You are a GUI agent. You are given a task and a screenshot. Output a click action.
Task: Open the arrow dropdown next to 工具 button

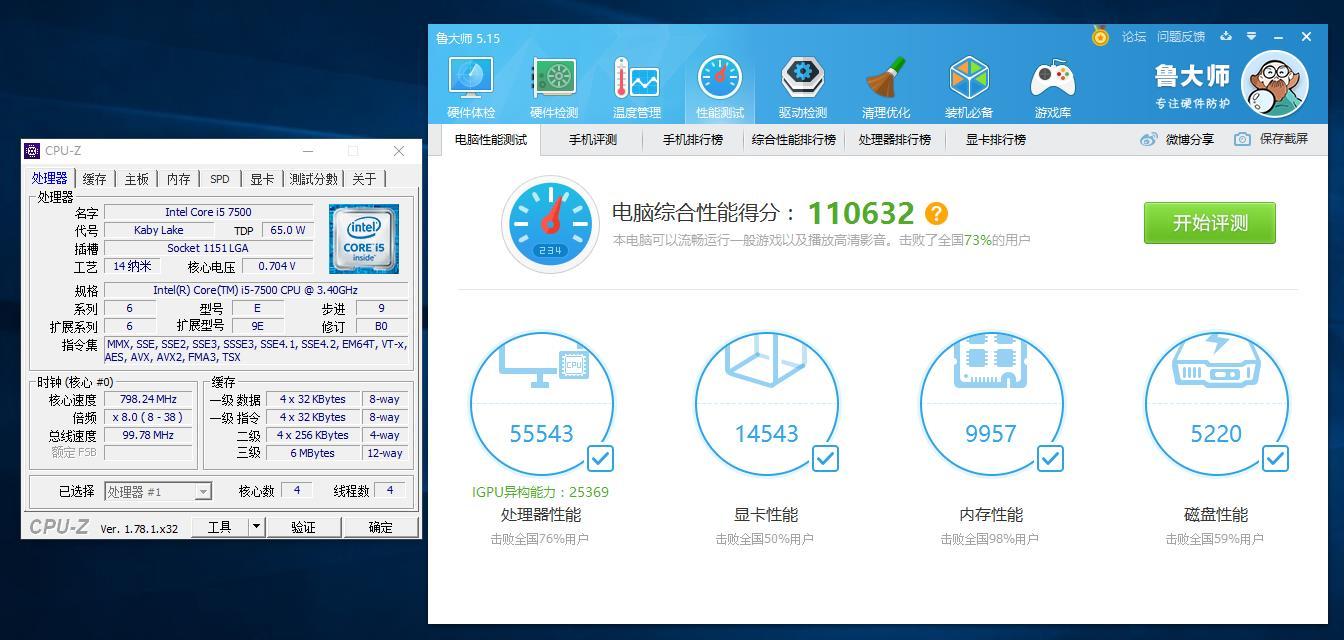coord(256,527)
